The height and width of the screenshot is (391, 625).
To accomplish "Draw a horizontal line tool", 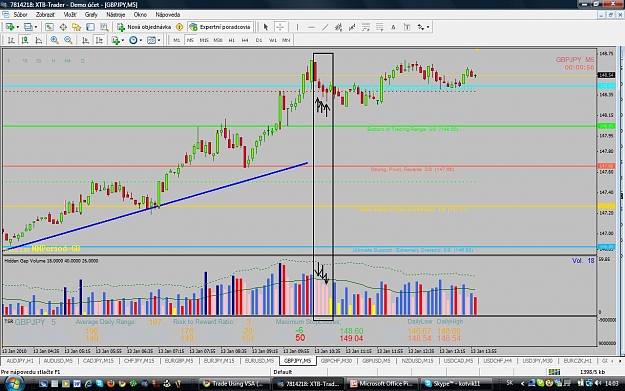I will pos(311,27).
